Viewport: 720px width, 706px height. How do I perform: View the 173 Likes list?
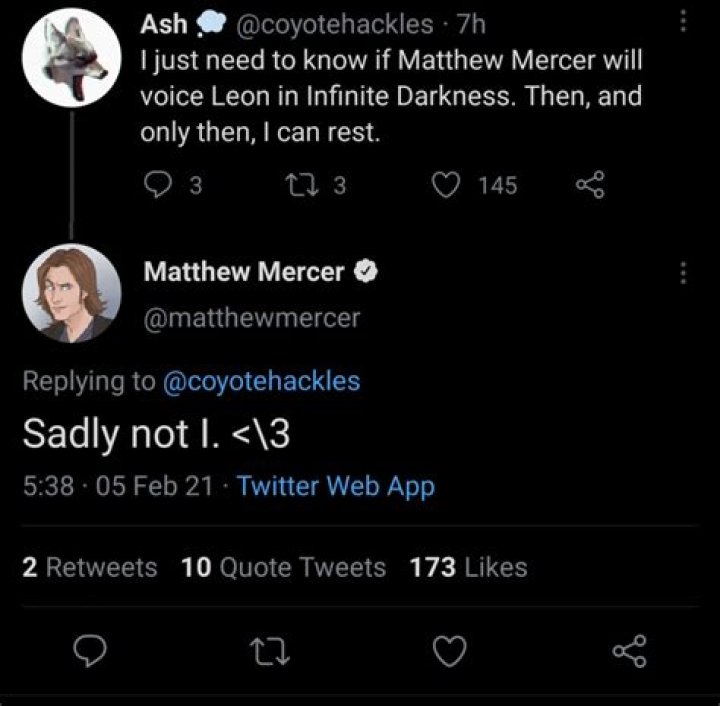(x=468, y=568)
